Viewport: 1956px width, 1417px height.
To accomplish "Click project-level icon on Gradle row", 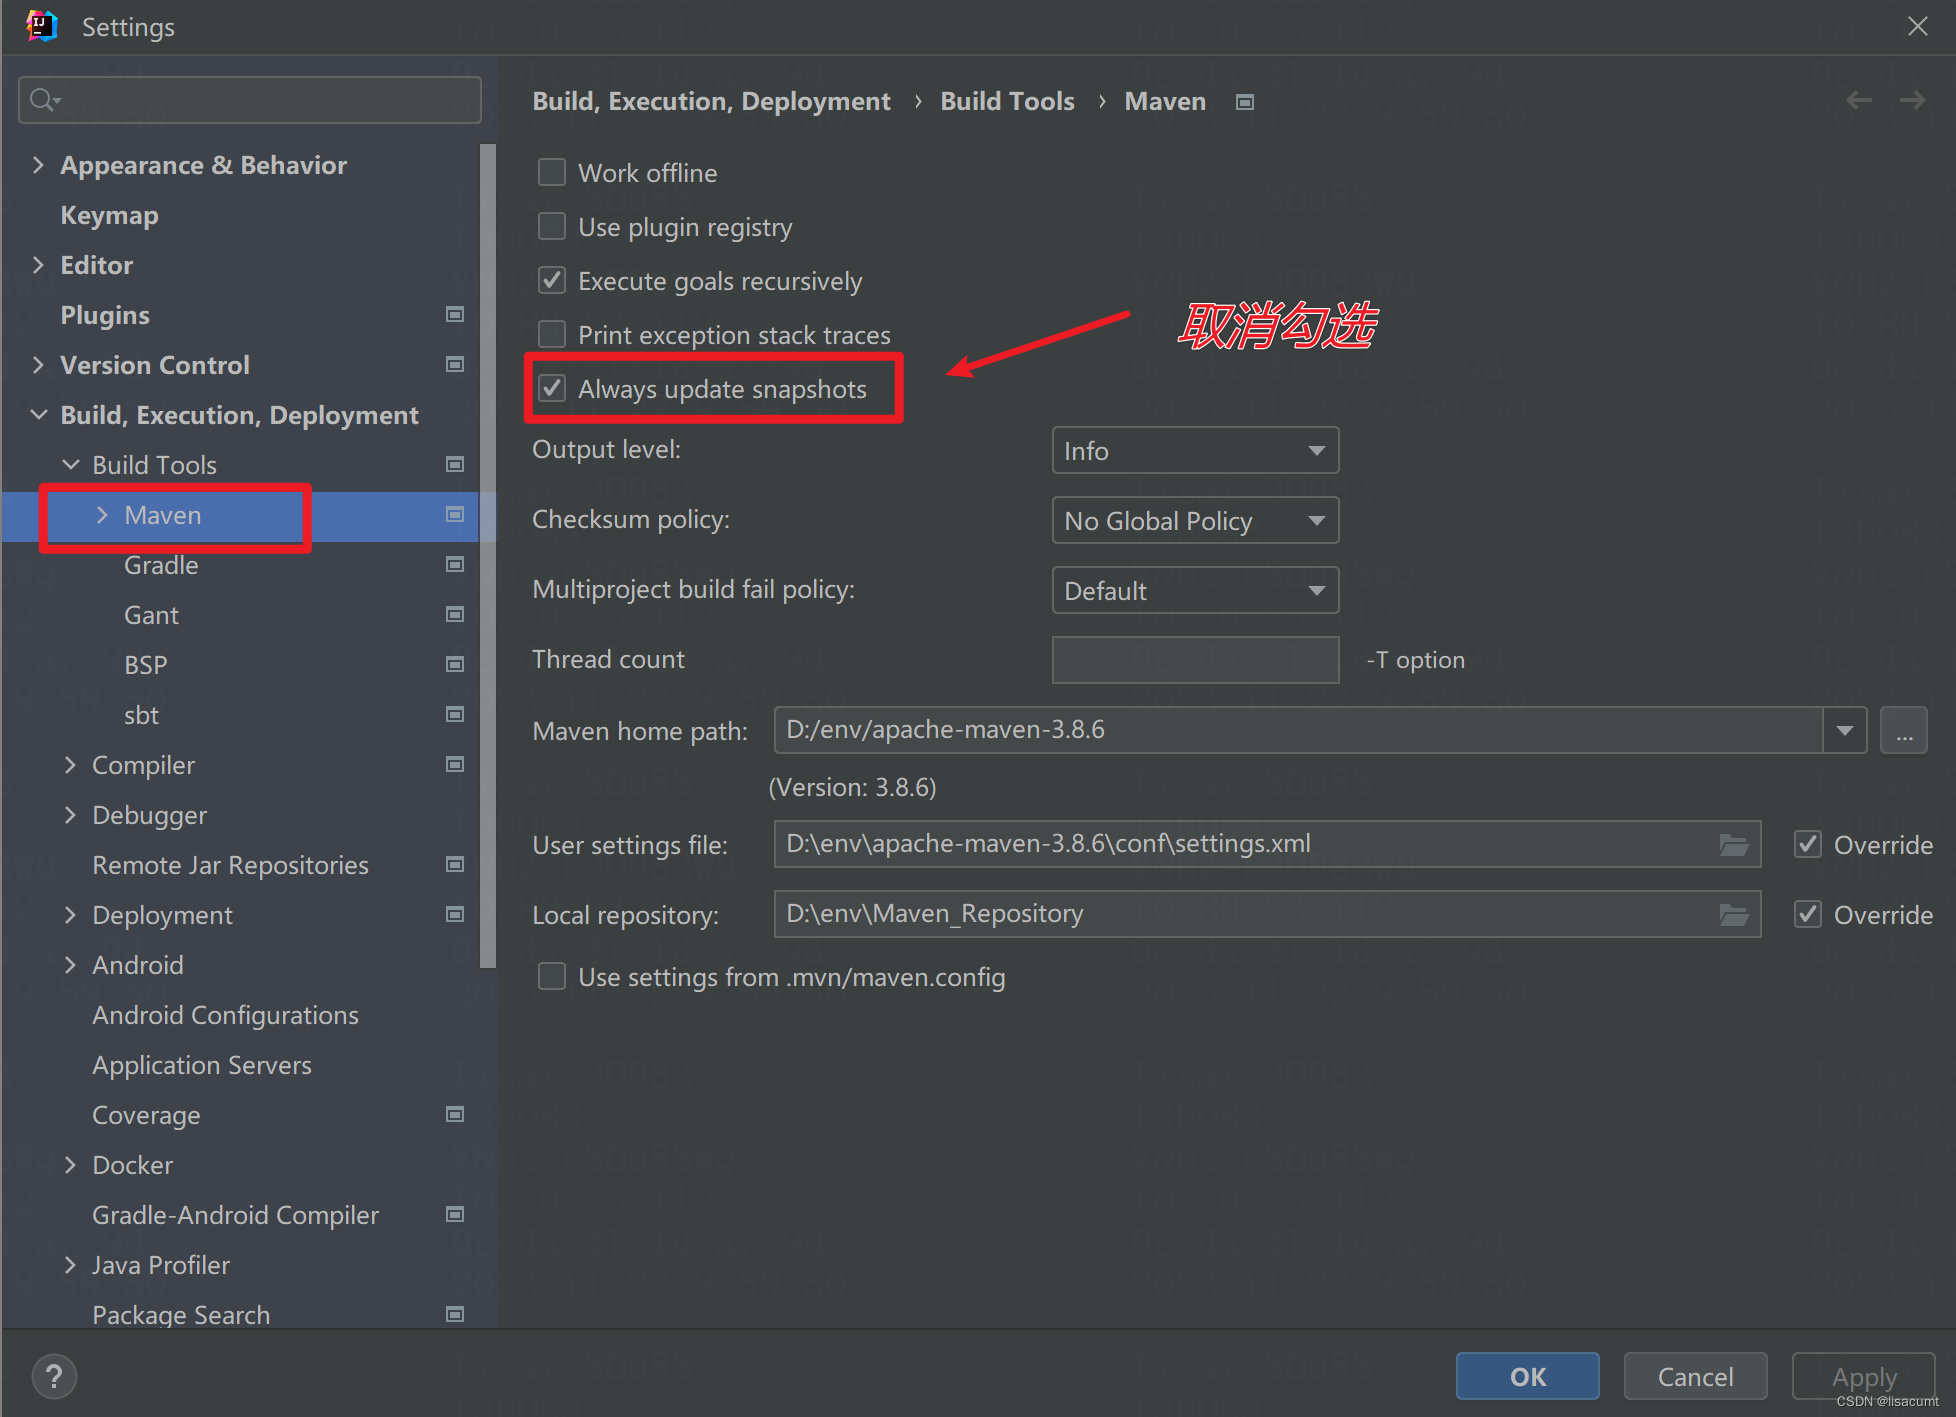I will tap(455, 564).
